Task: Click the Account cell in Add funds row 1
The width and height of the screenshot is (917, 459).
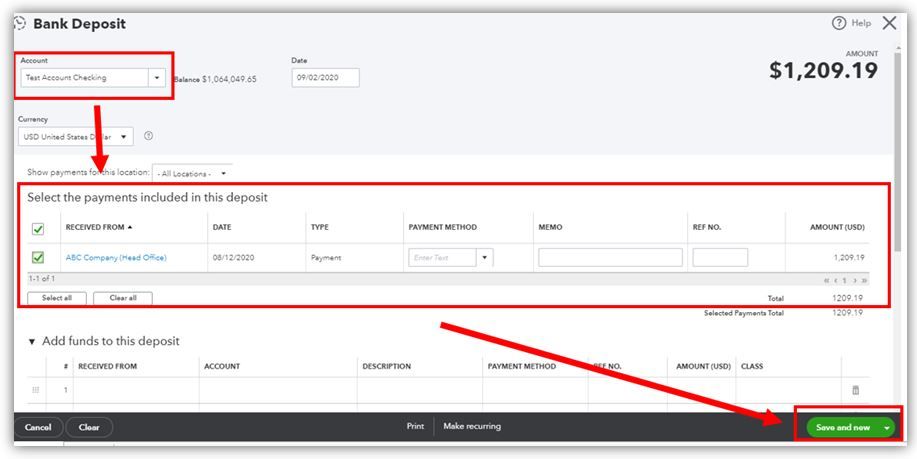Action: (278, 390)
